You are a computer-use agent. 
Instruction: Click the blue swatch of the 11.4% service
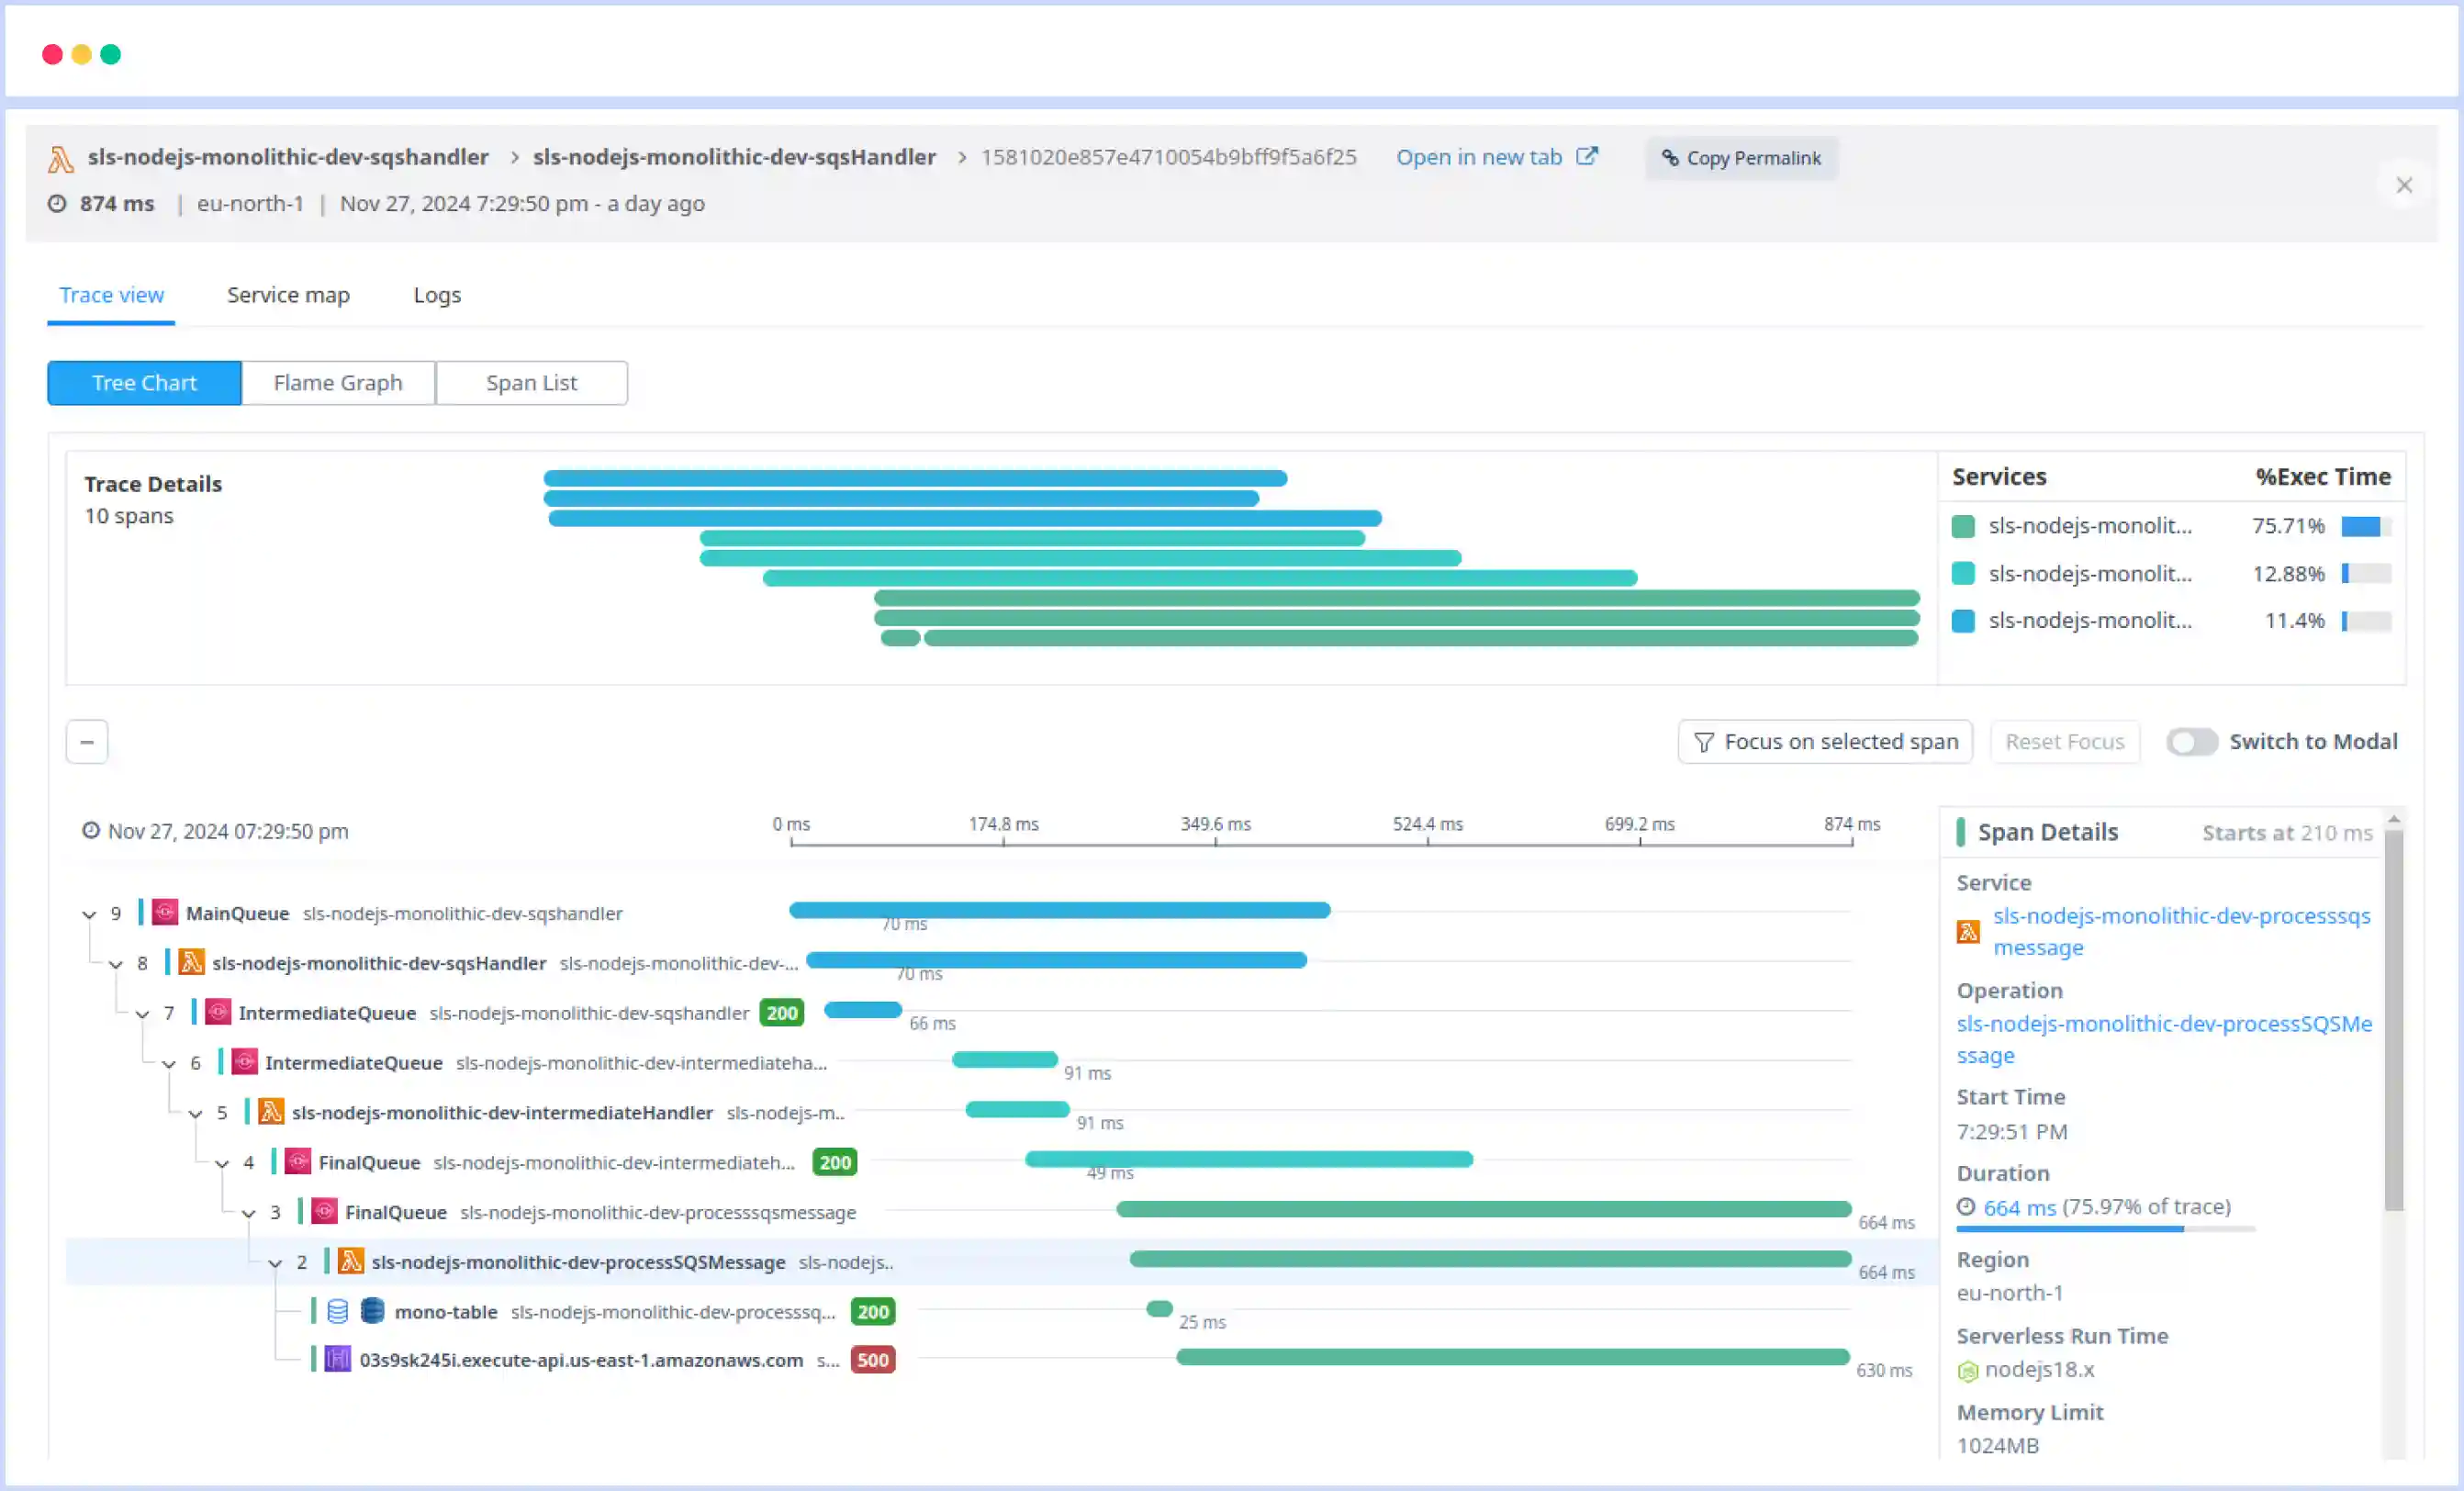point(1963,620)
